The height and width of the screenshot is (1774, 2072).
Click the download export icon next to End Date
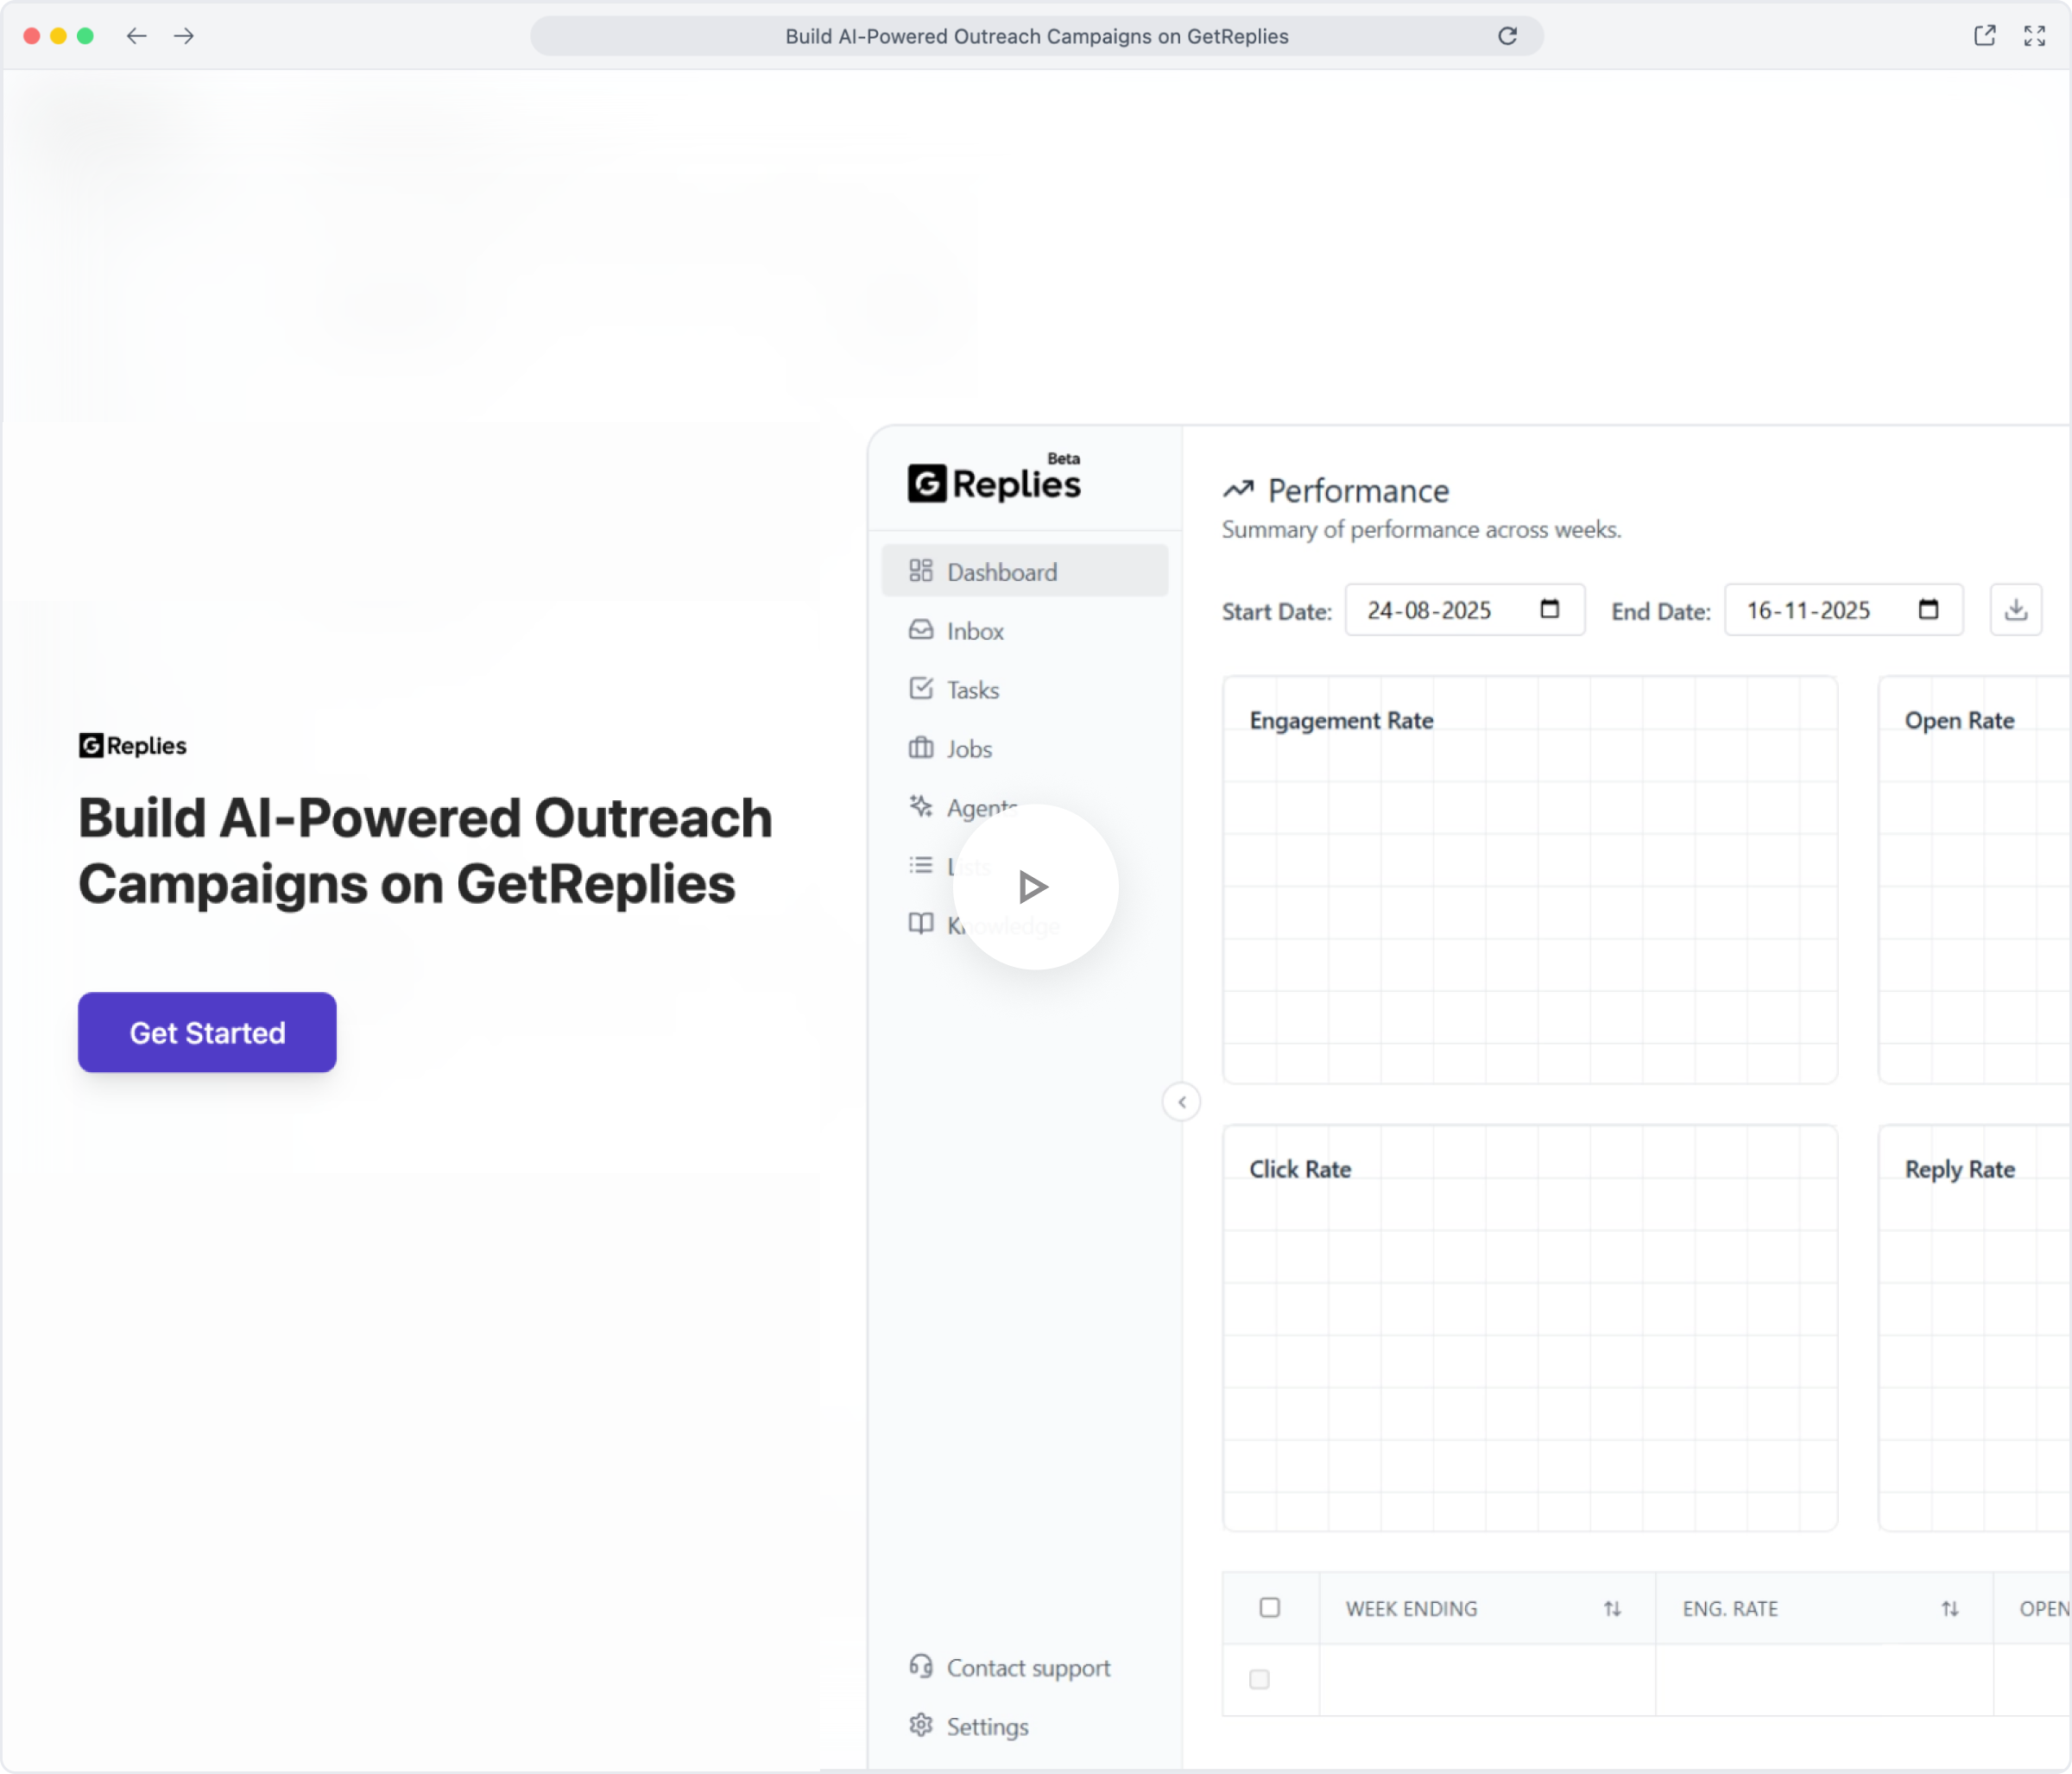pyautogui.click(x=2017, y=609)
